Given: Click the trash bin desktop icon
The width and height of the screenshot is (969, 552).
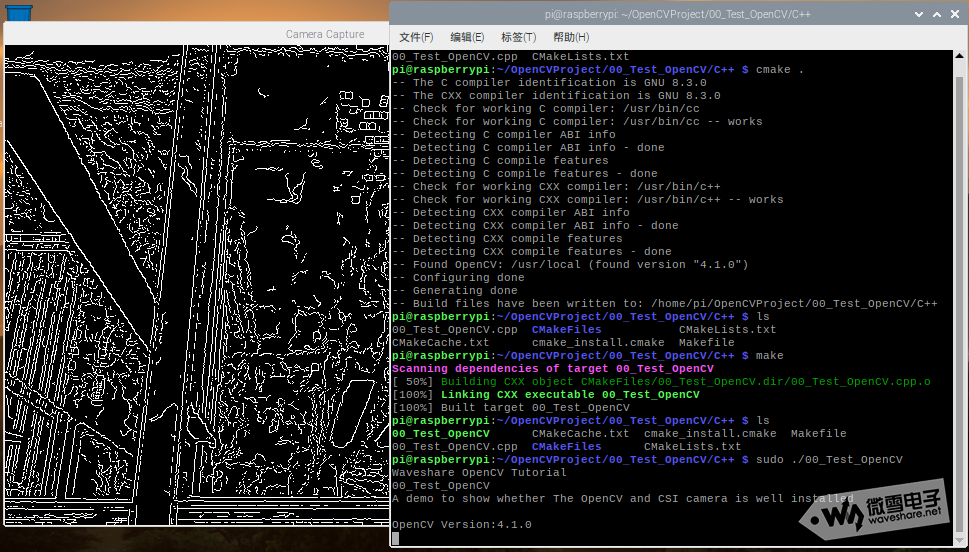Looking at the screenshot, I should 18,11.
